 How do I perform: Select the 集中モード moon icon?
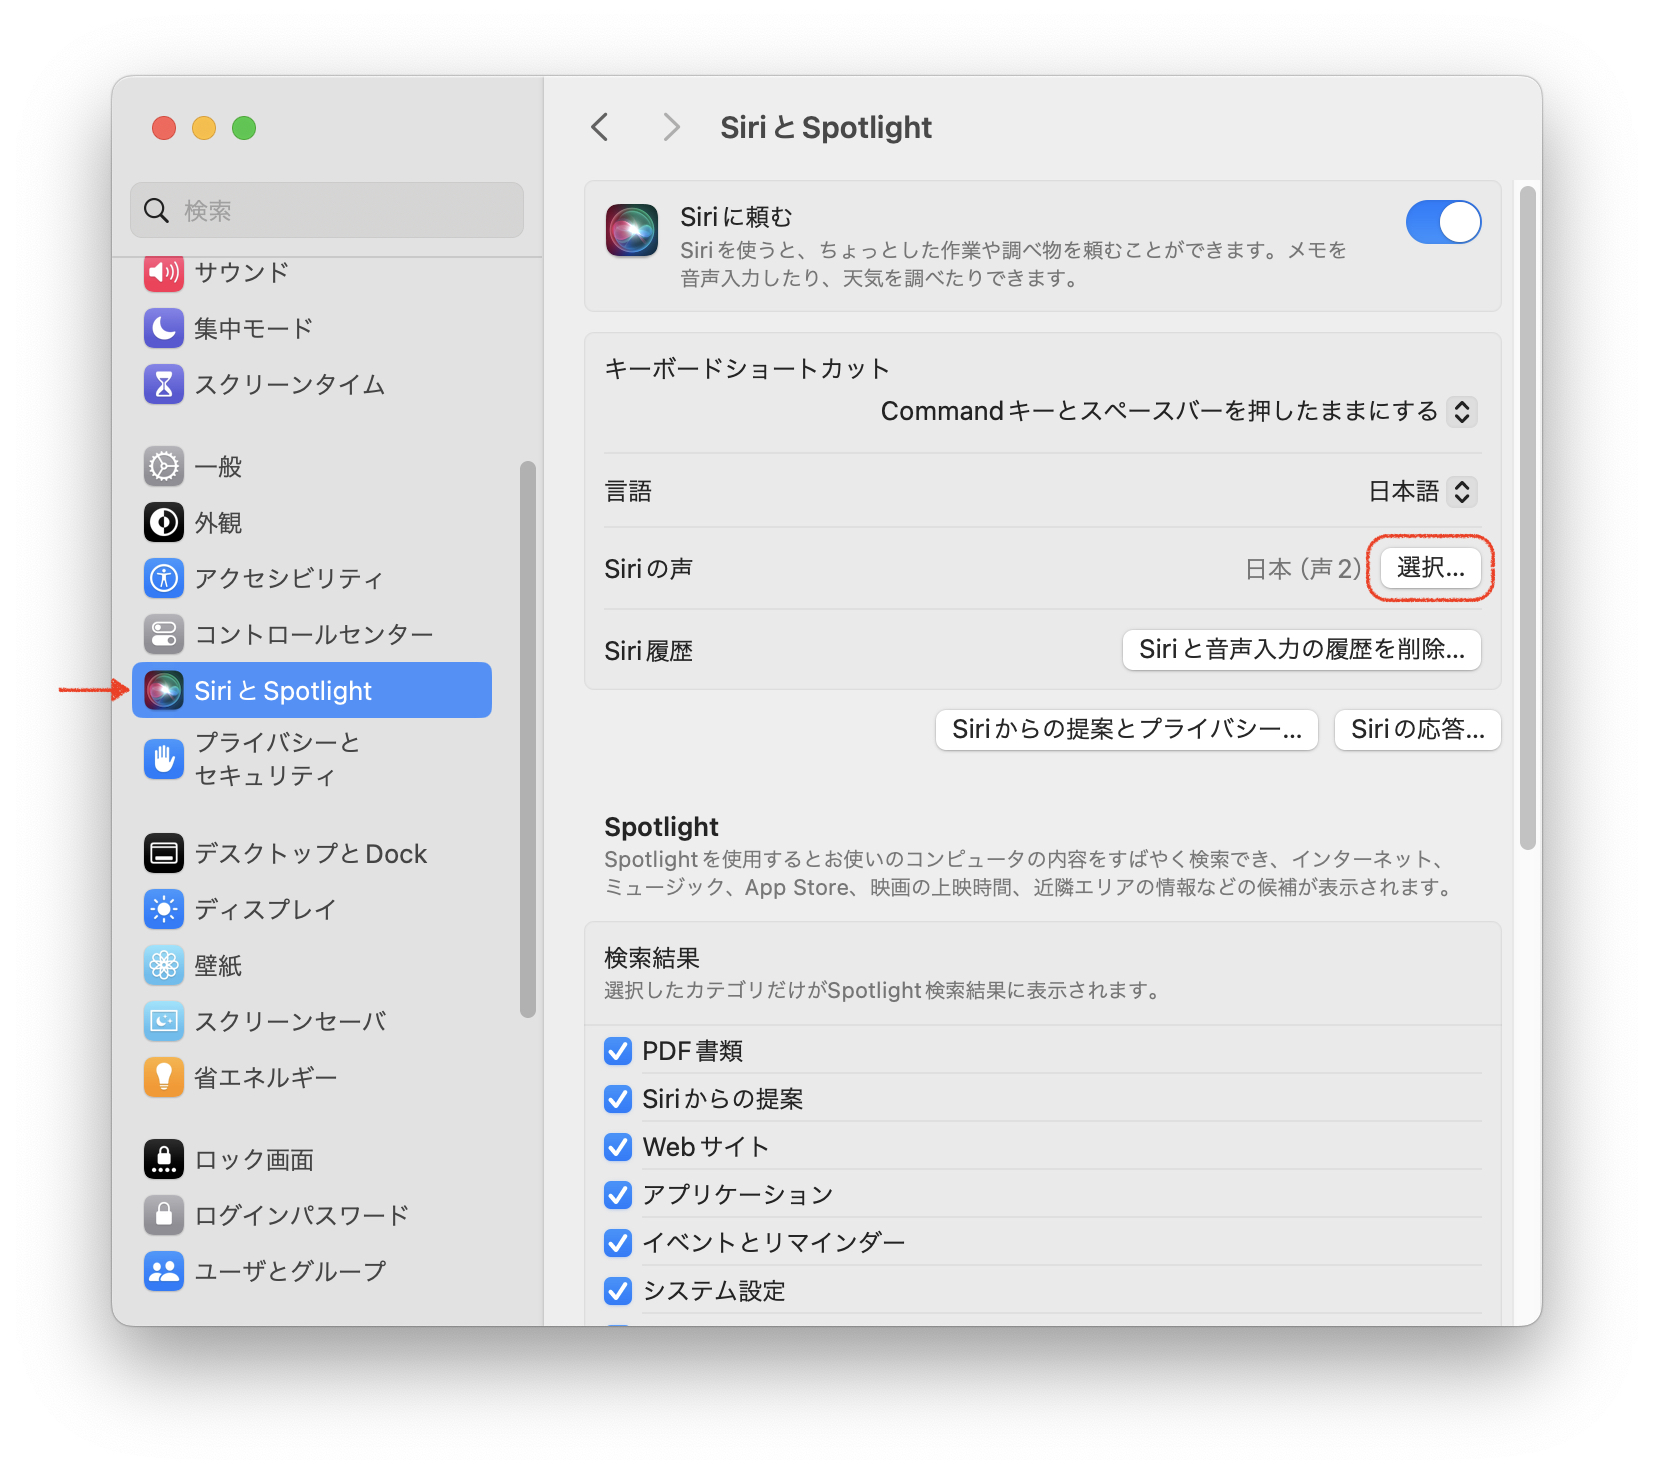[164, 328]
